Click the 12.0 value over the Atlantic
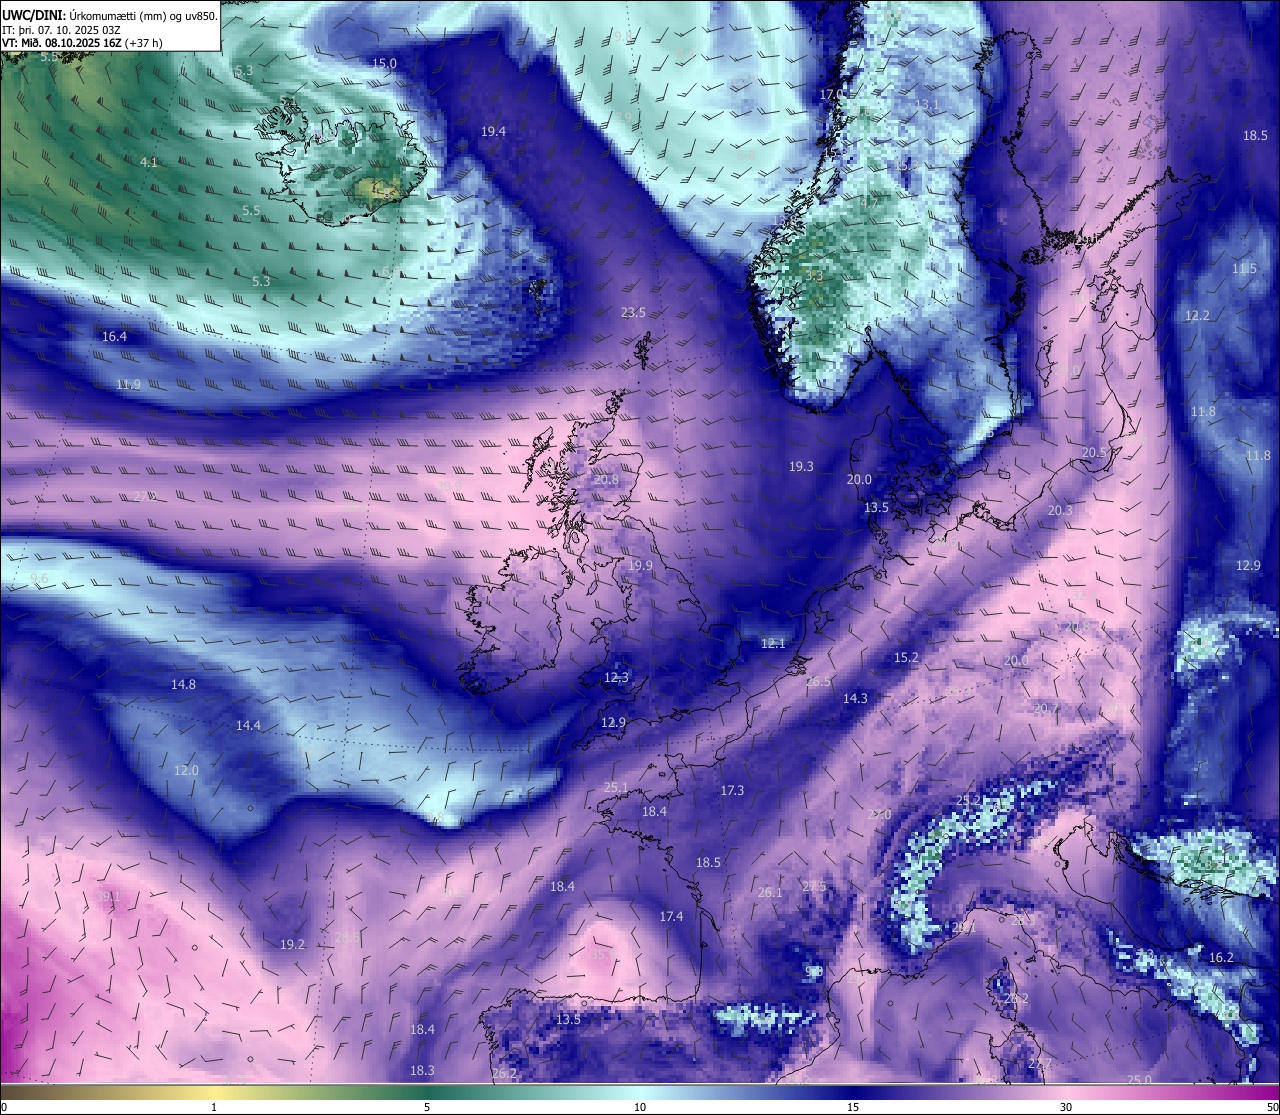This screenshot has width=1280, height=1115. (186, 770)
